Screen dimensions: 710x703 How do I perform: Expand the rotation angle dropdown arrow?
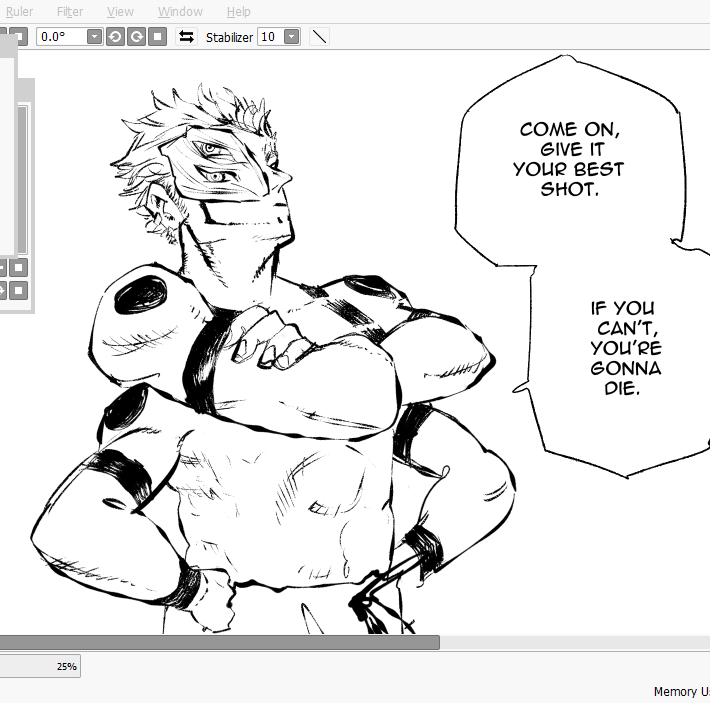point(94,37)
